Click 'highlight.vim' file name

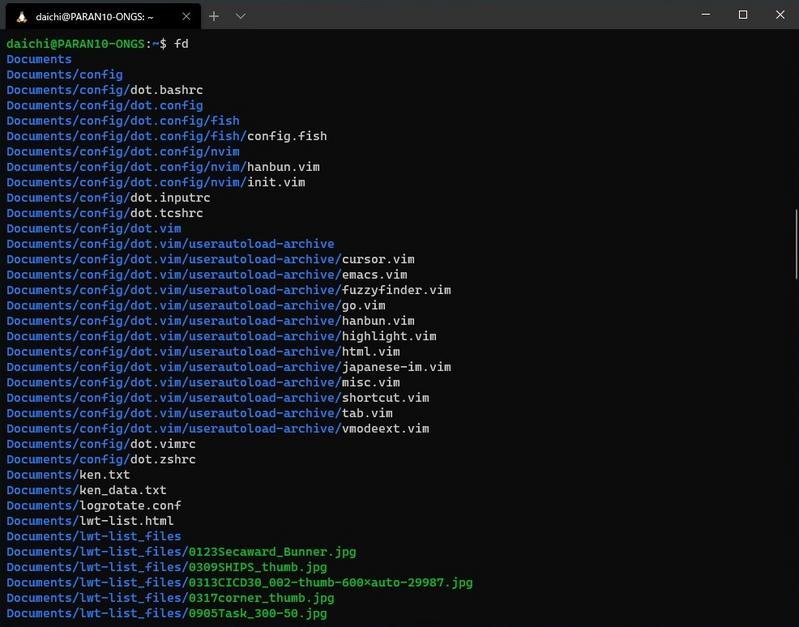pyautogui.click(x=389, y=336)
